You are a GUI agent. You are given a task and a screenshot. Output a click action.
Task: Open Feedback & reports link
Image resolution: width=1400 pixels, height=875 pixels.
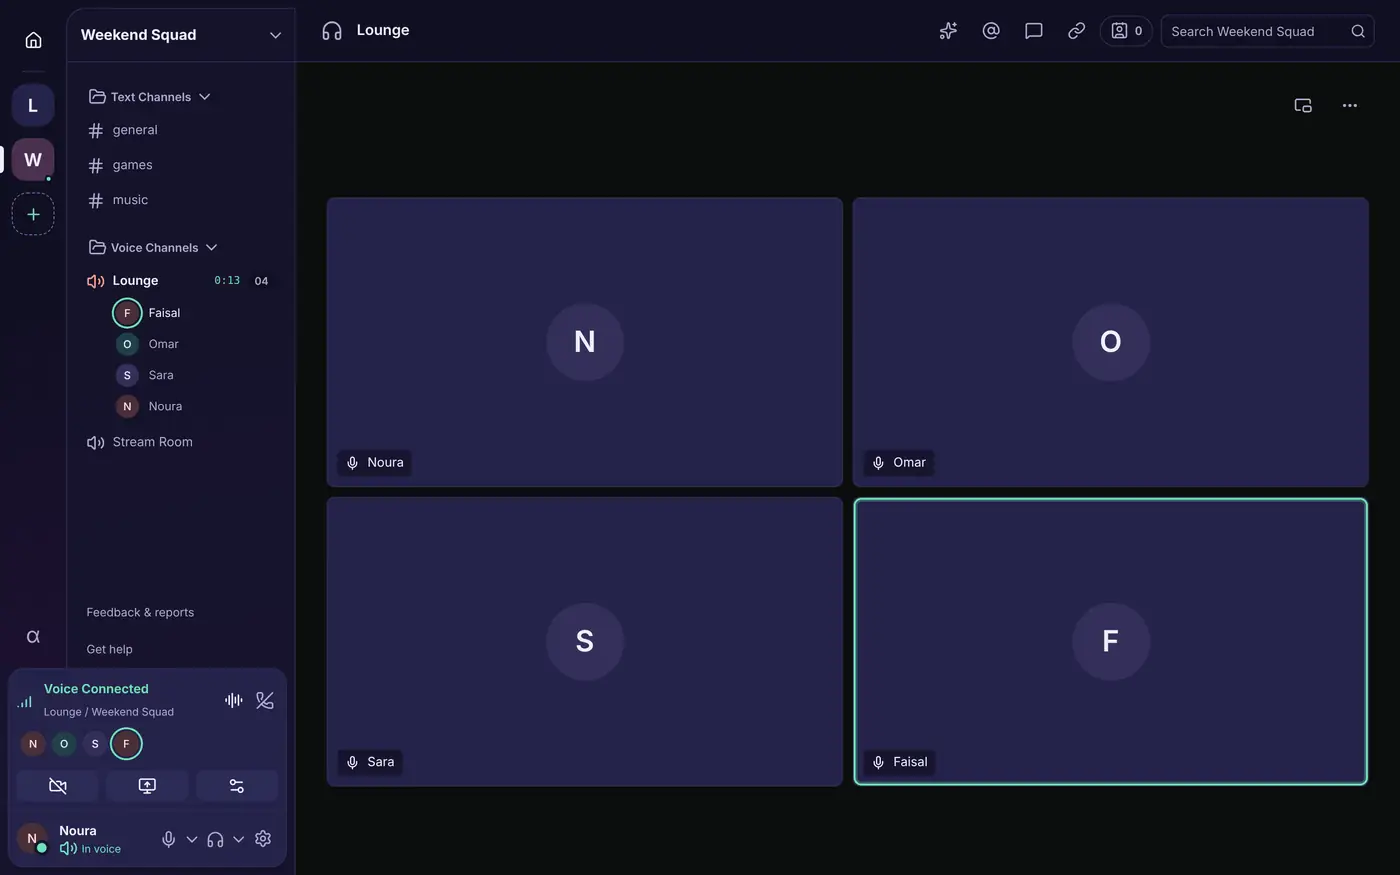pos(140,612)
